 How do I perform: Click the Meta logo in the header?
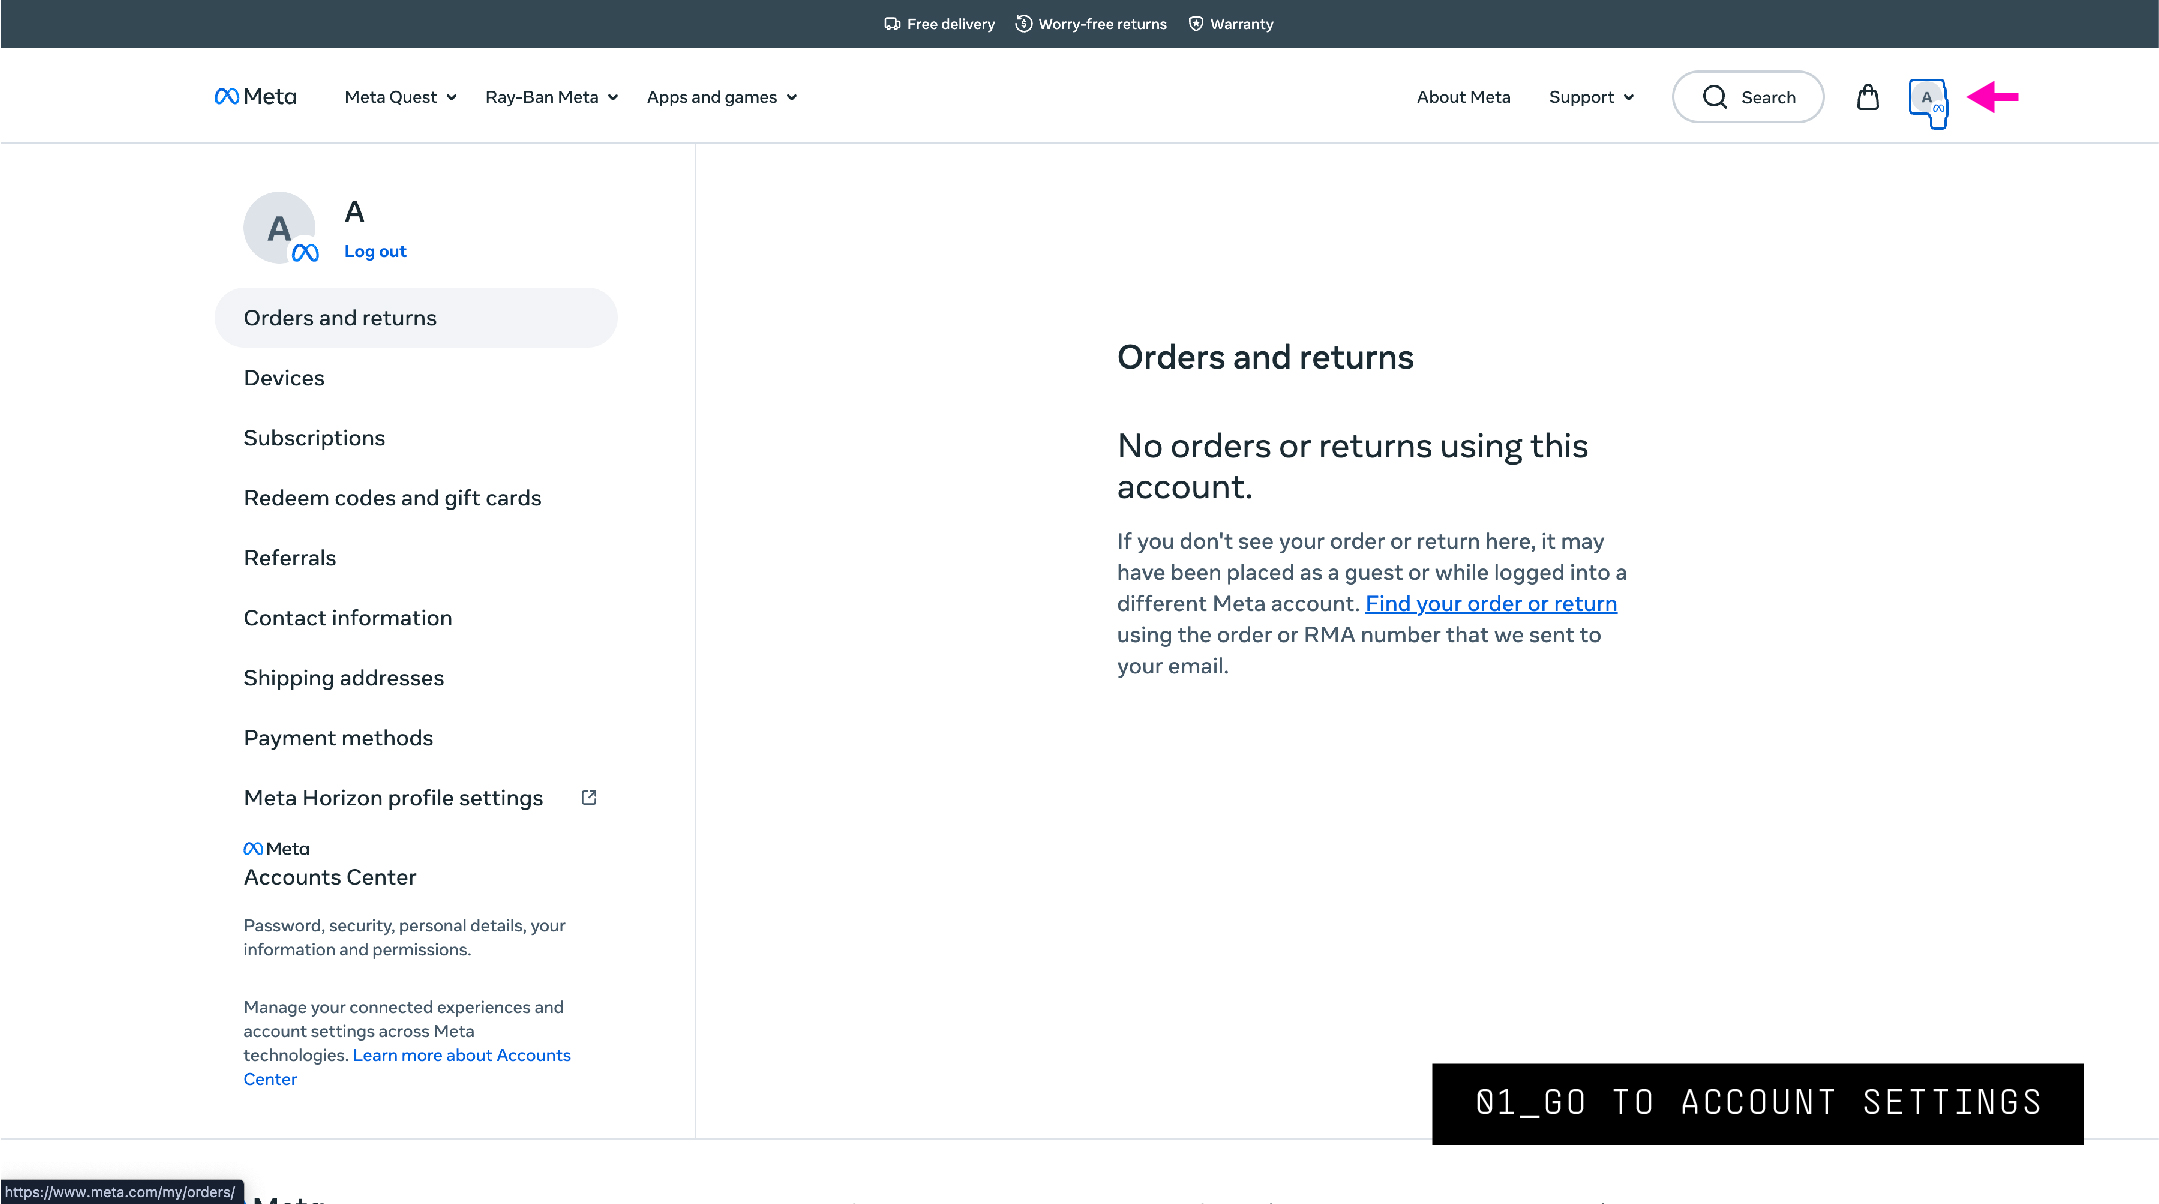point(256,97)
